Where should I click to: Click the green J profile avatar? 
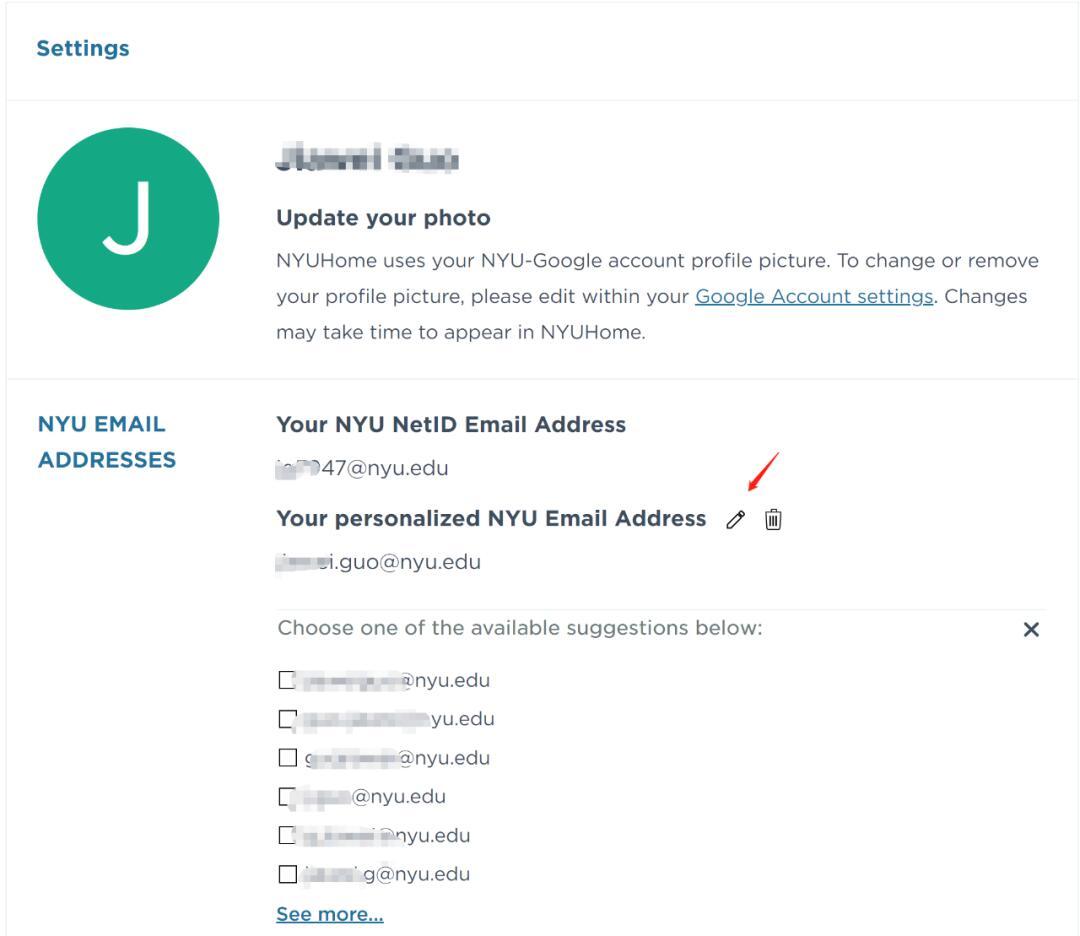[x=128, y=218]
